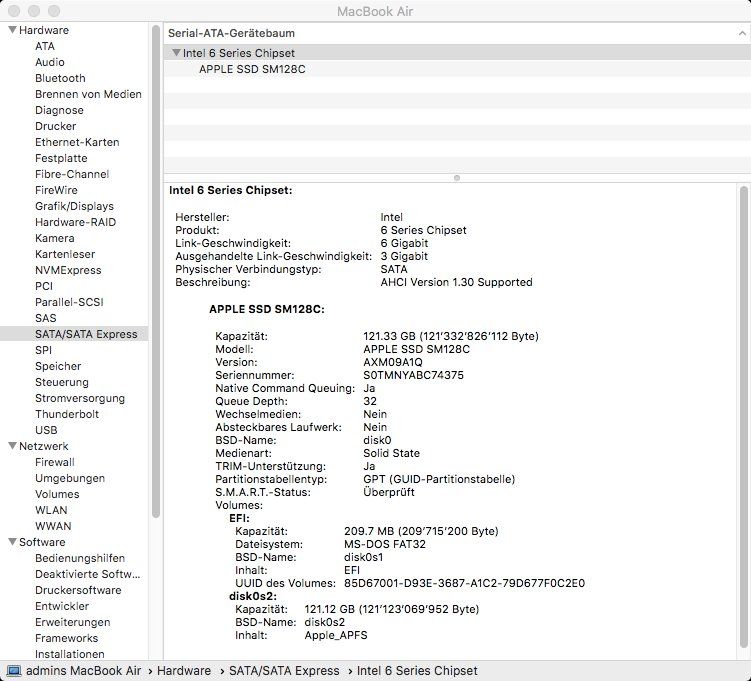751x681 pixels.
Task: Click the 'MS-DOS FAT32' file system value
Action: [x=385, y=544]
